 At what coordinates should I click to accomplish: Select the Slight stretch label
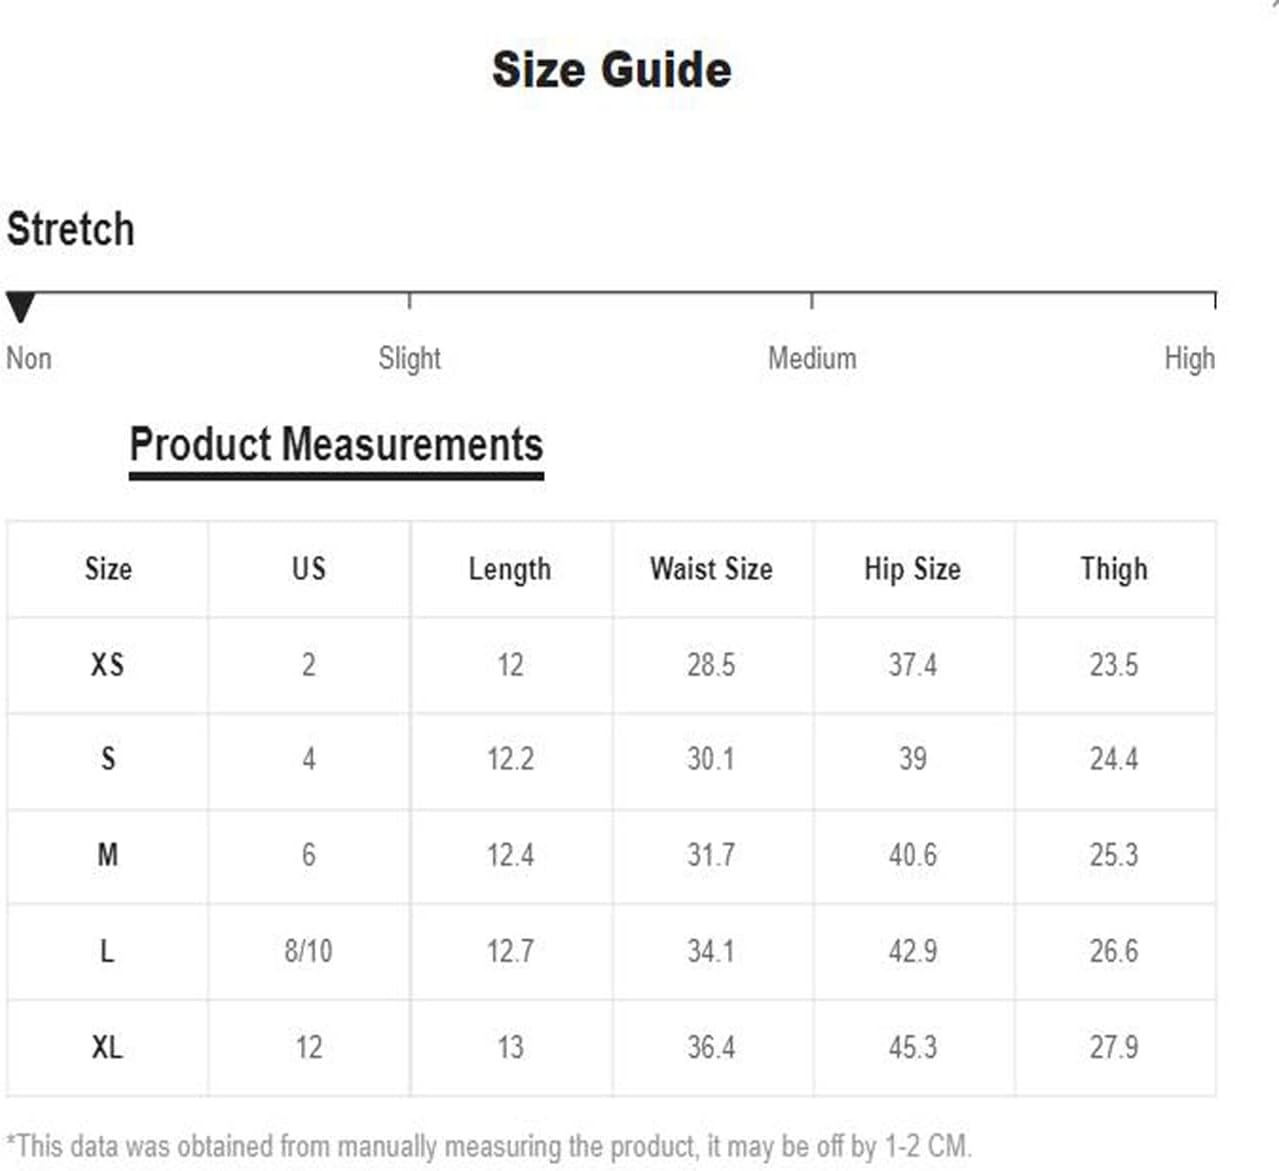(x=409, y=358)
